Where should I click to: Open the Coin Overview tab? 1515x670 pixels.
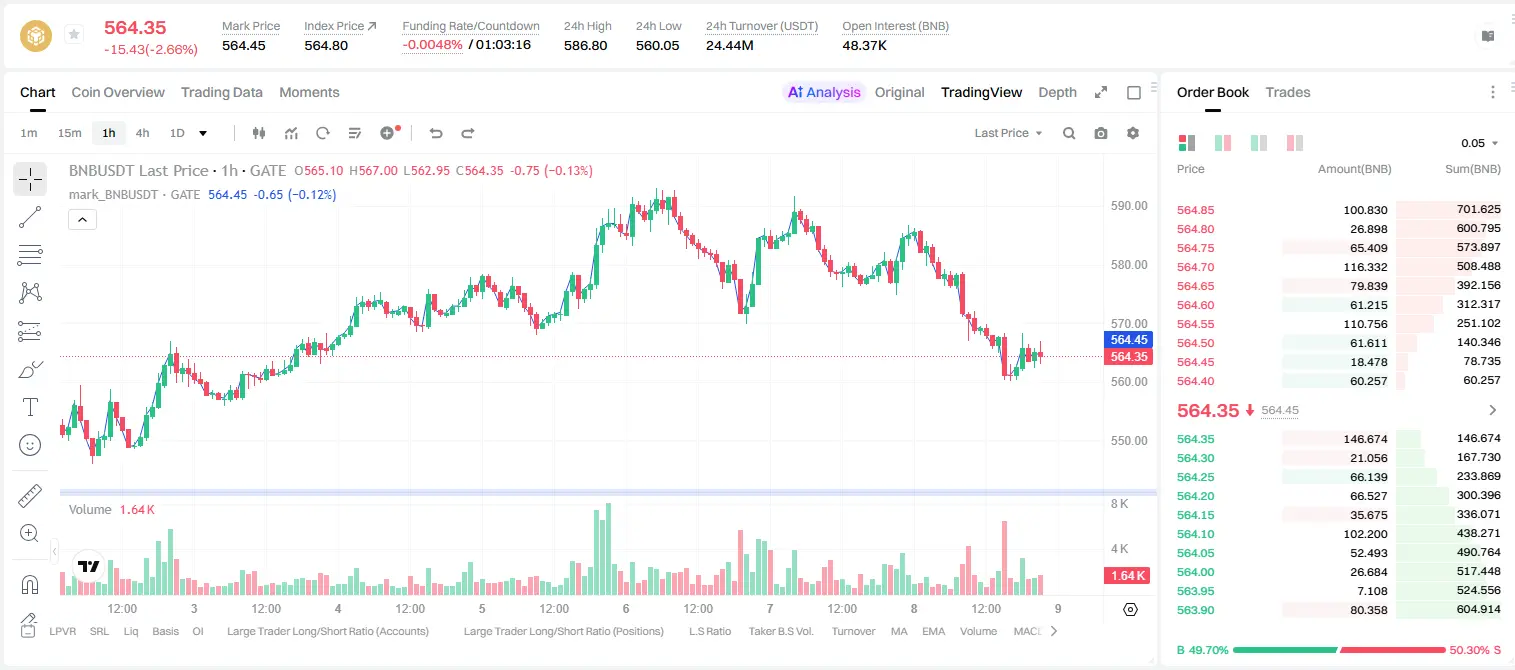(118, 92)
